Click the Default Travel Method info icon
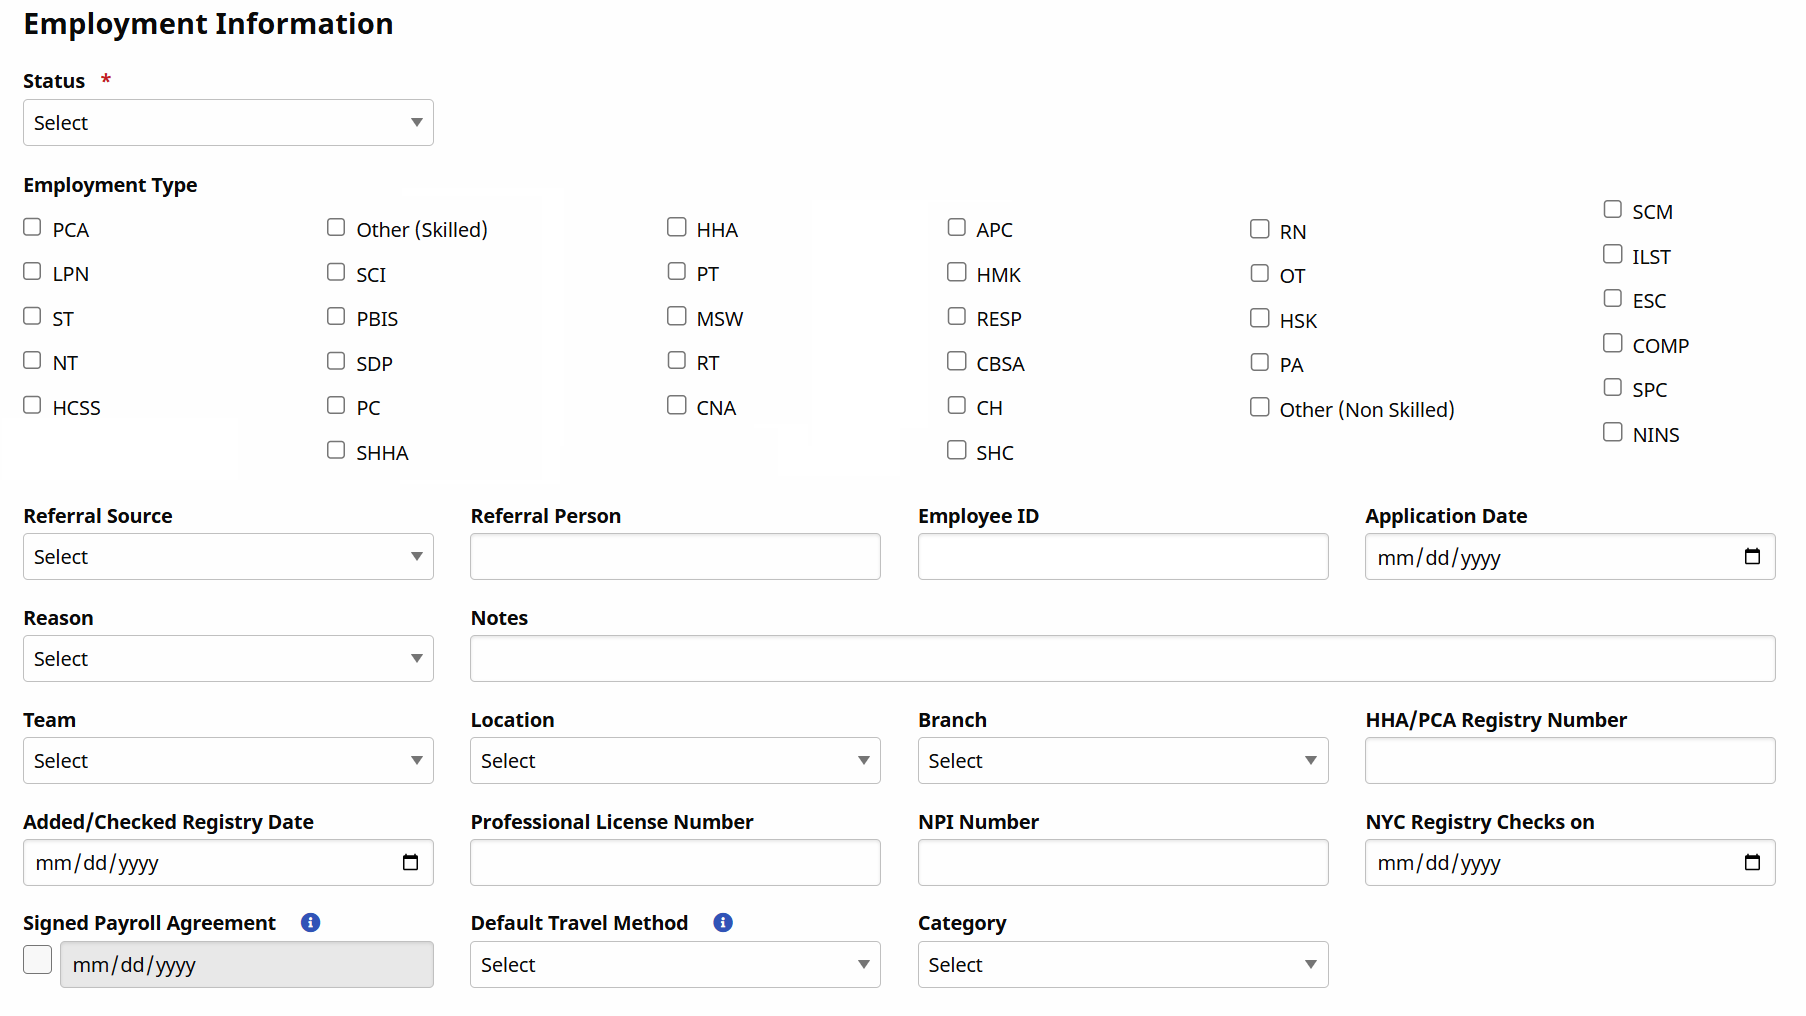The image size is (1806, 1016). (x=723, y=923)
